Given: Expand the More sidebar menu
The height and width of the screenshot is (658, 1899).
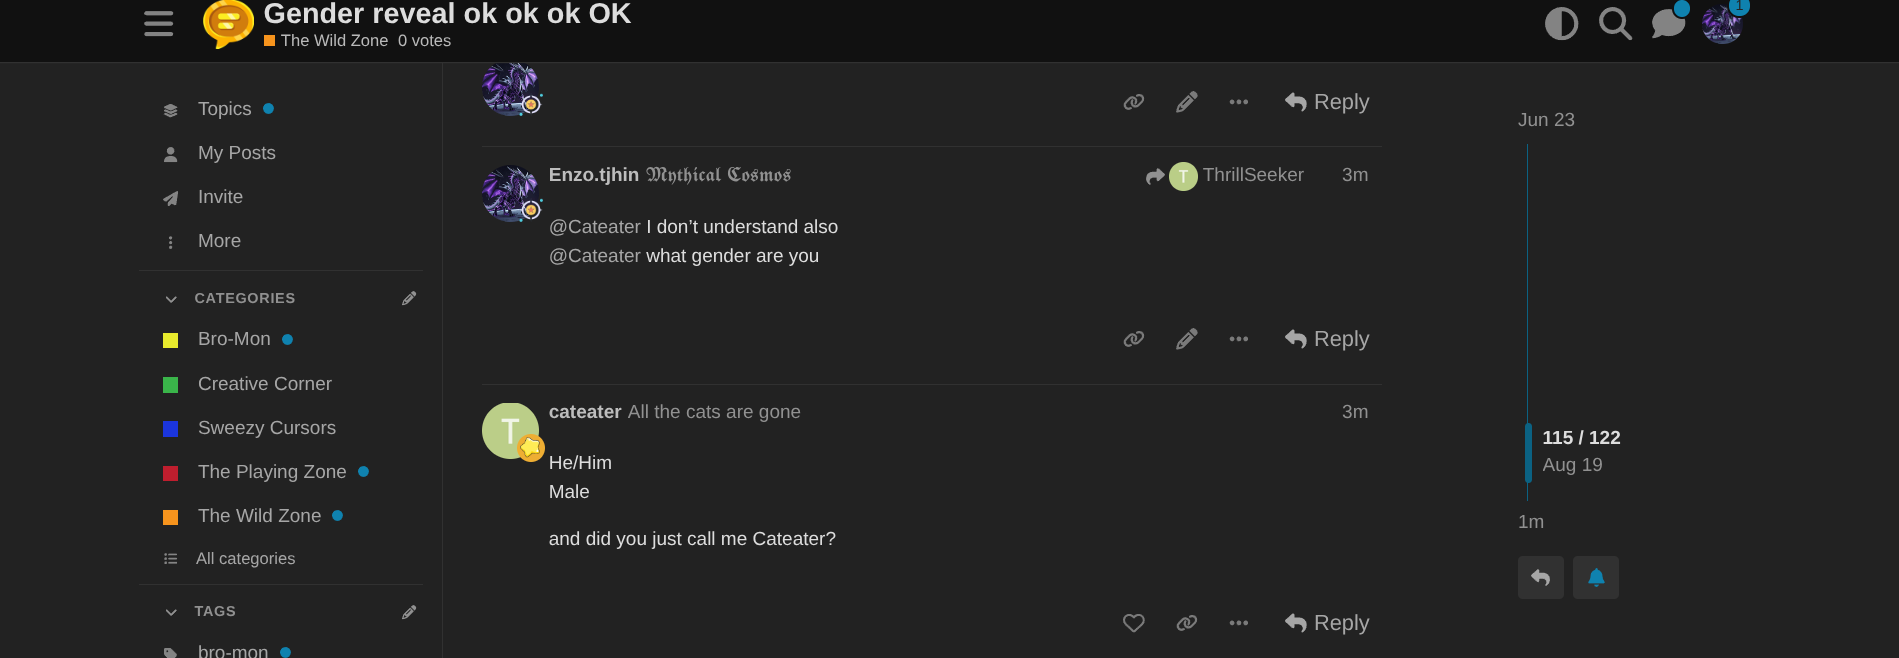Looking at the screenshot, I should 219,241.
